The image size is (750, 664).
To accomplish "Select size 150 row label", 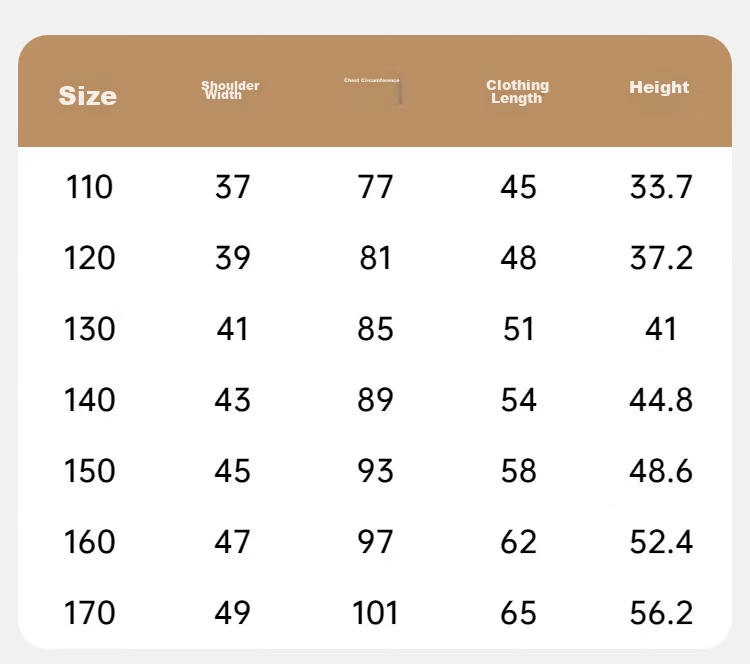I will tap(89, 471).
